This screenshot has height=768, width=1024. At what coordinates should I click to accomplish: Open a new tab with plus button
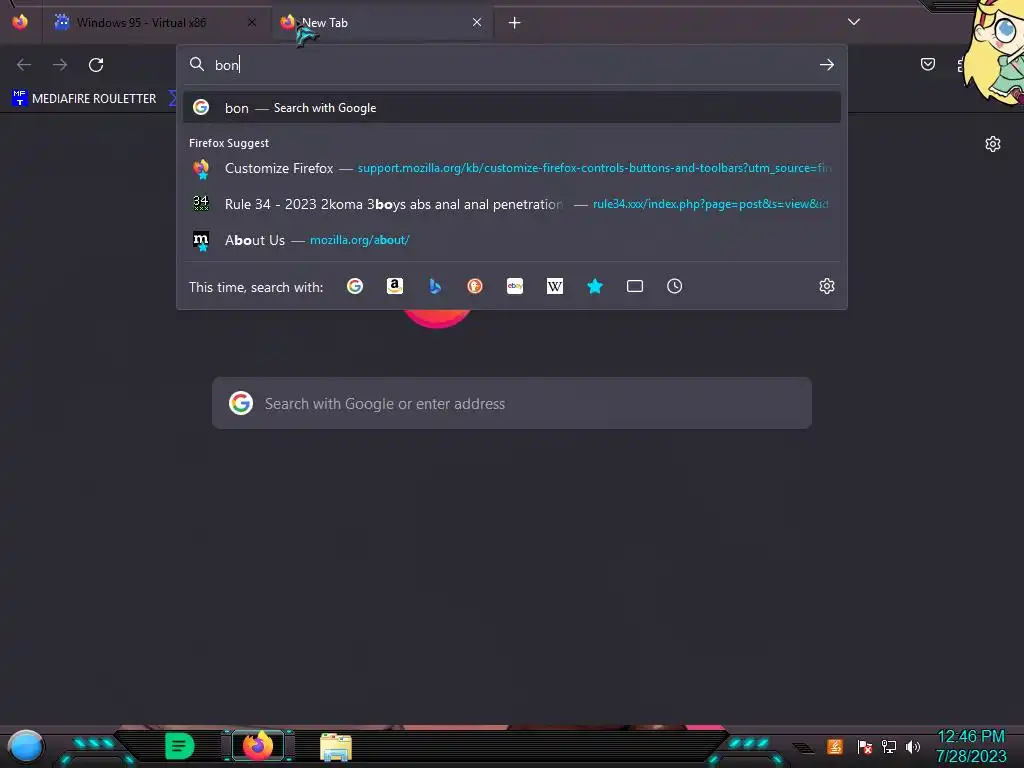pos(515,23)
